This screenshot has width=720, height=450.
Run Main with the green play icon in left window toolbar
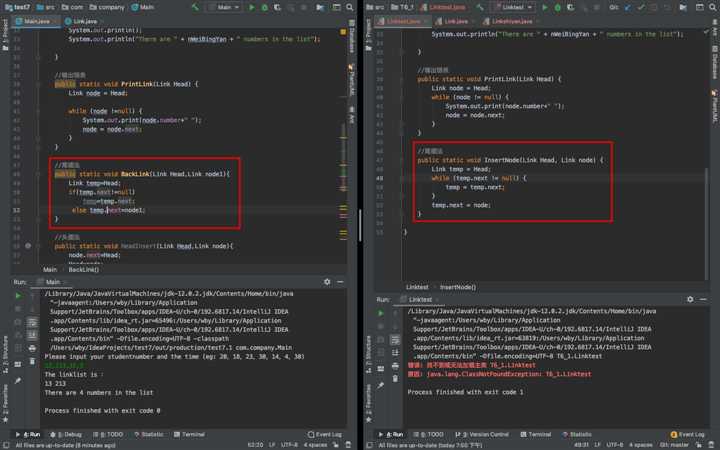point(252,7)
